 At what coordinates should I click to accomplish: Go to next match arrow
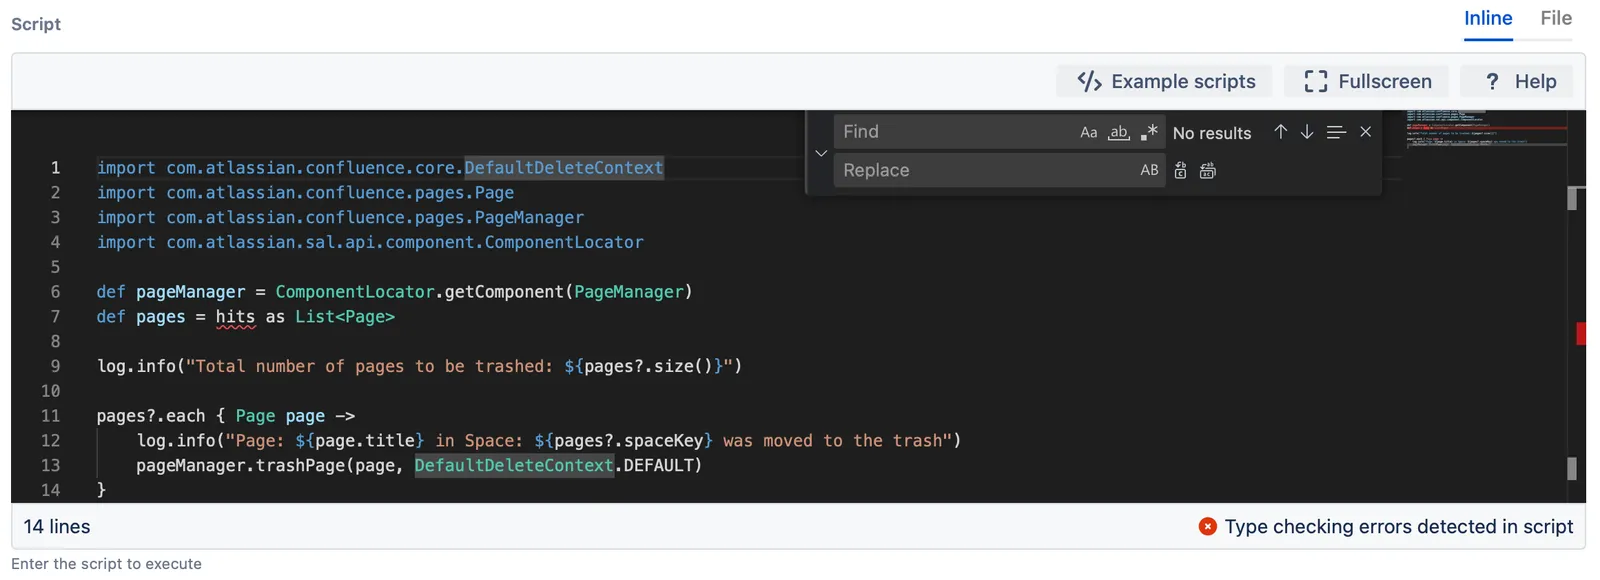[1307, 132]
